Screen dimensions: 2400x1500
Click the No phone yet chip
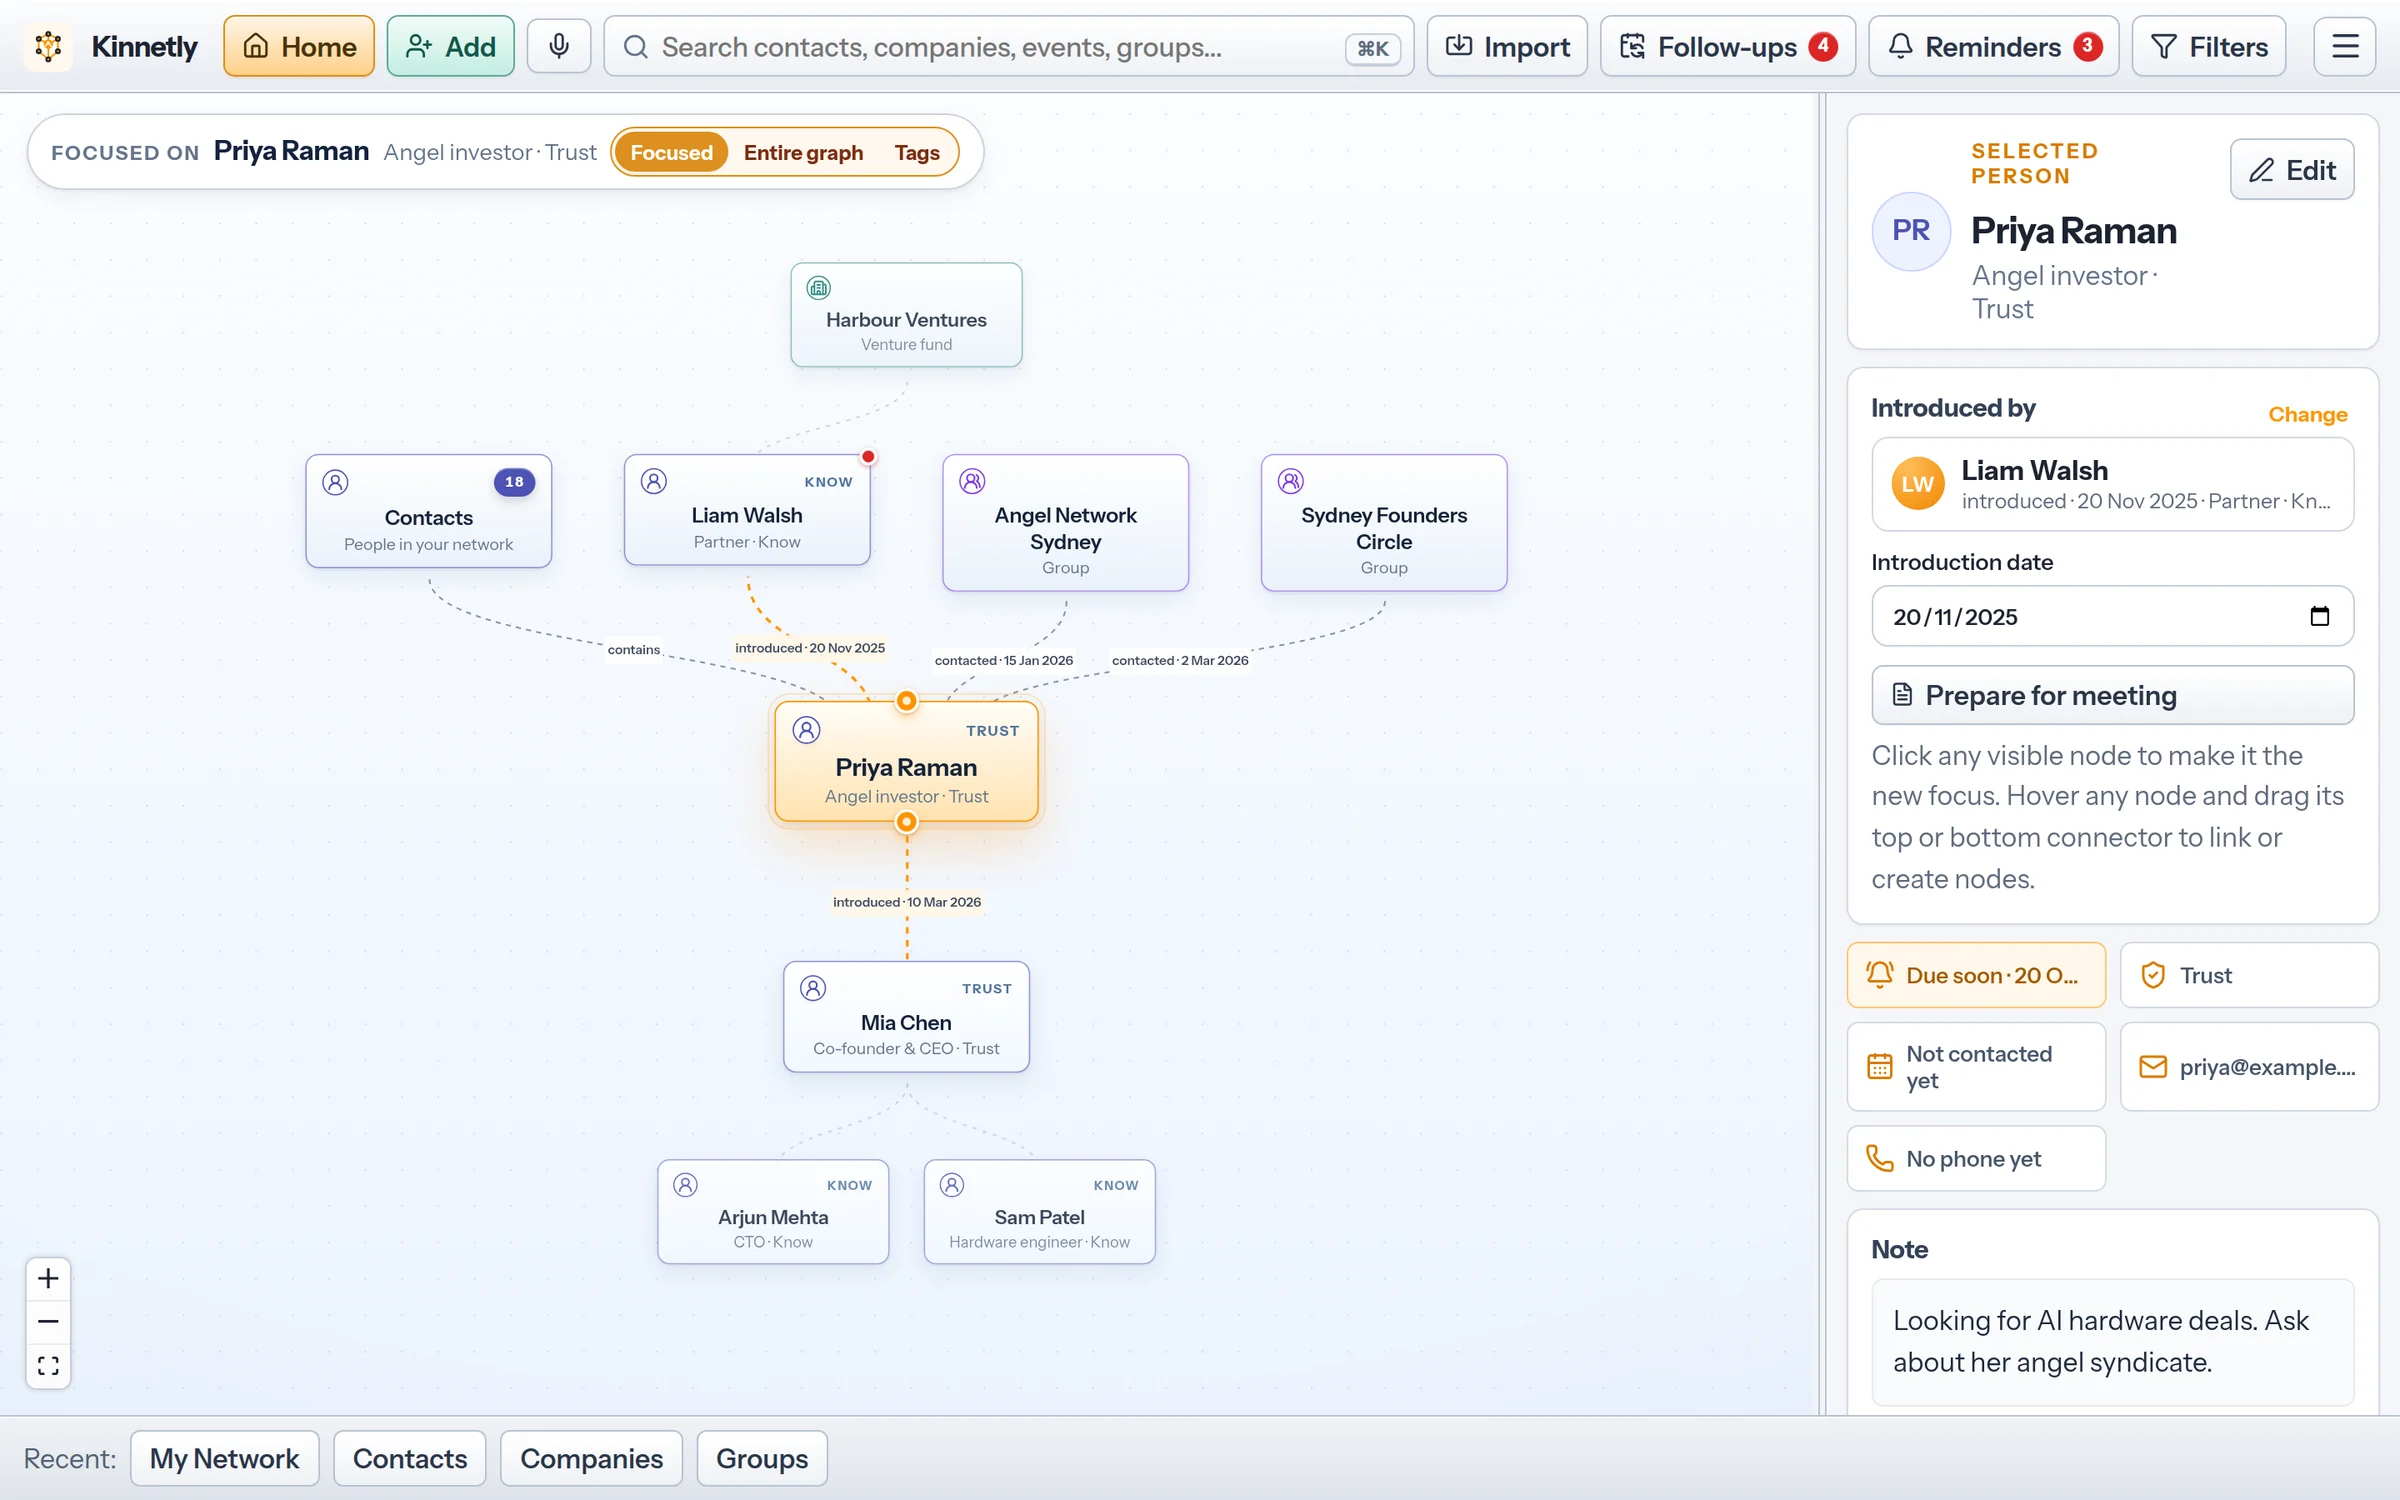(1976, 1159)
